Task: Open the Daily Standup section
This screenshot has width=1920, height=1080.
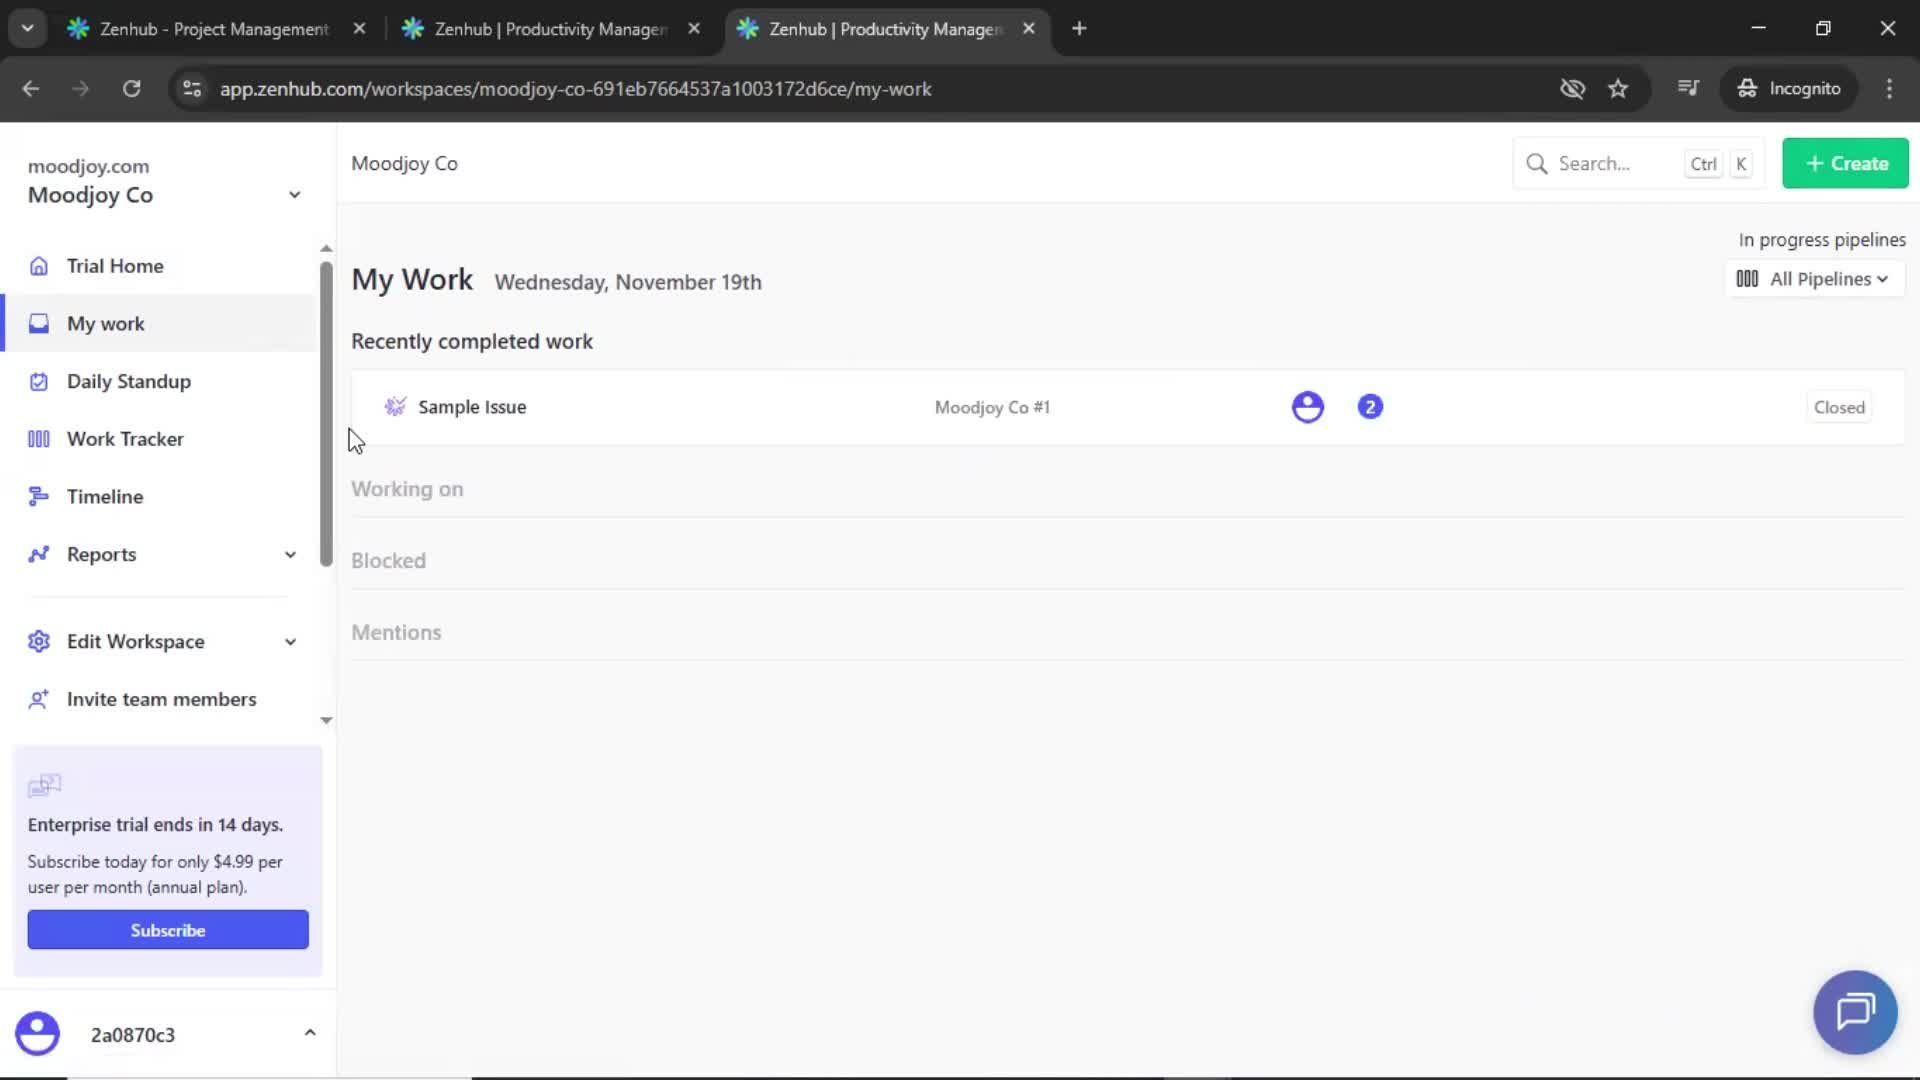Action: (38, 381)
